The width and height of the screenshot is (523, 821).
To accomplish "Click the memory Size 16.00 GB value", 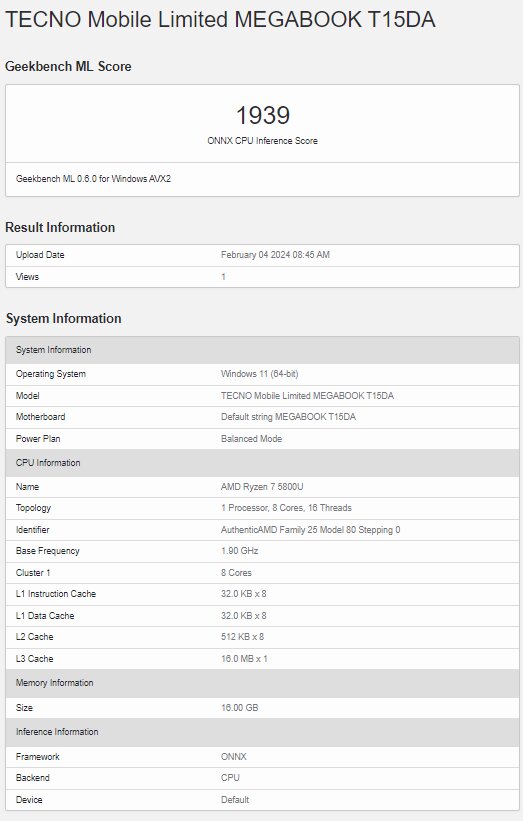I will (x=239, y=708).
